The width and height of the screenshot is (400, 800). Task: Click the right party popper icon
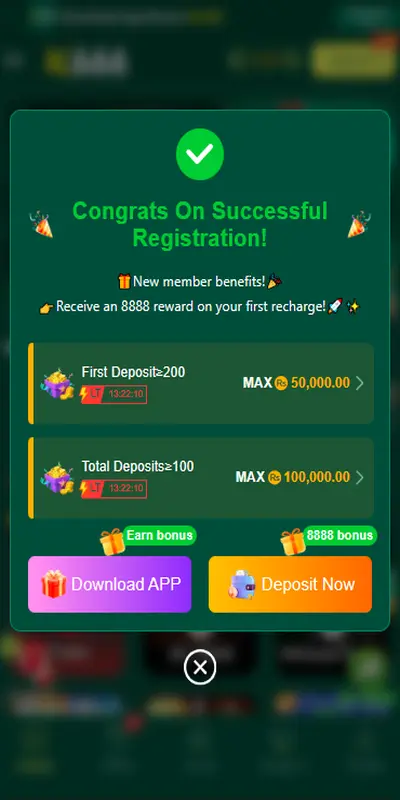(359, 225)
